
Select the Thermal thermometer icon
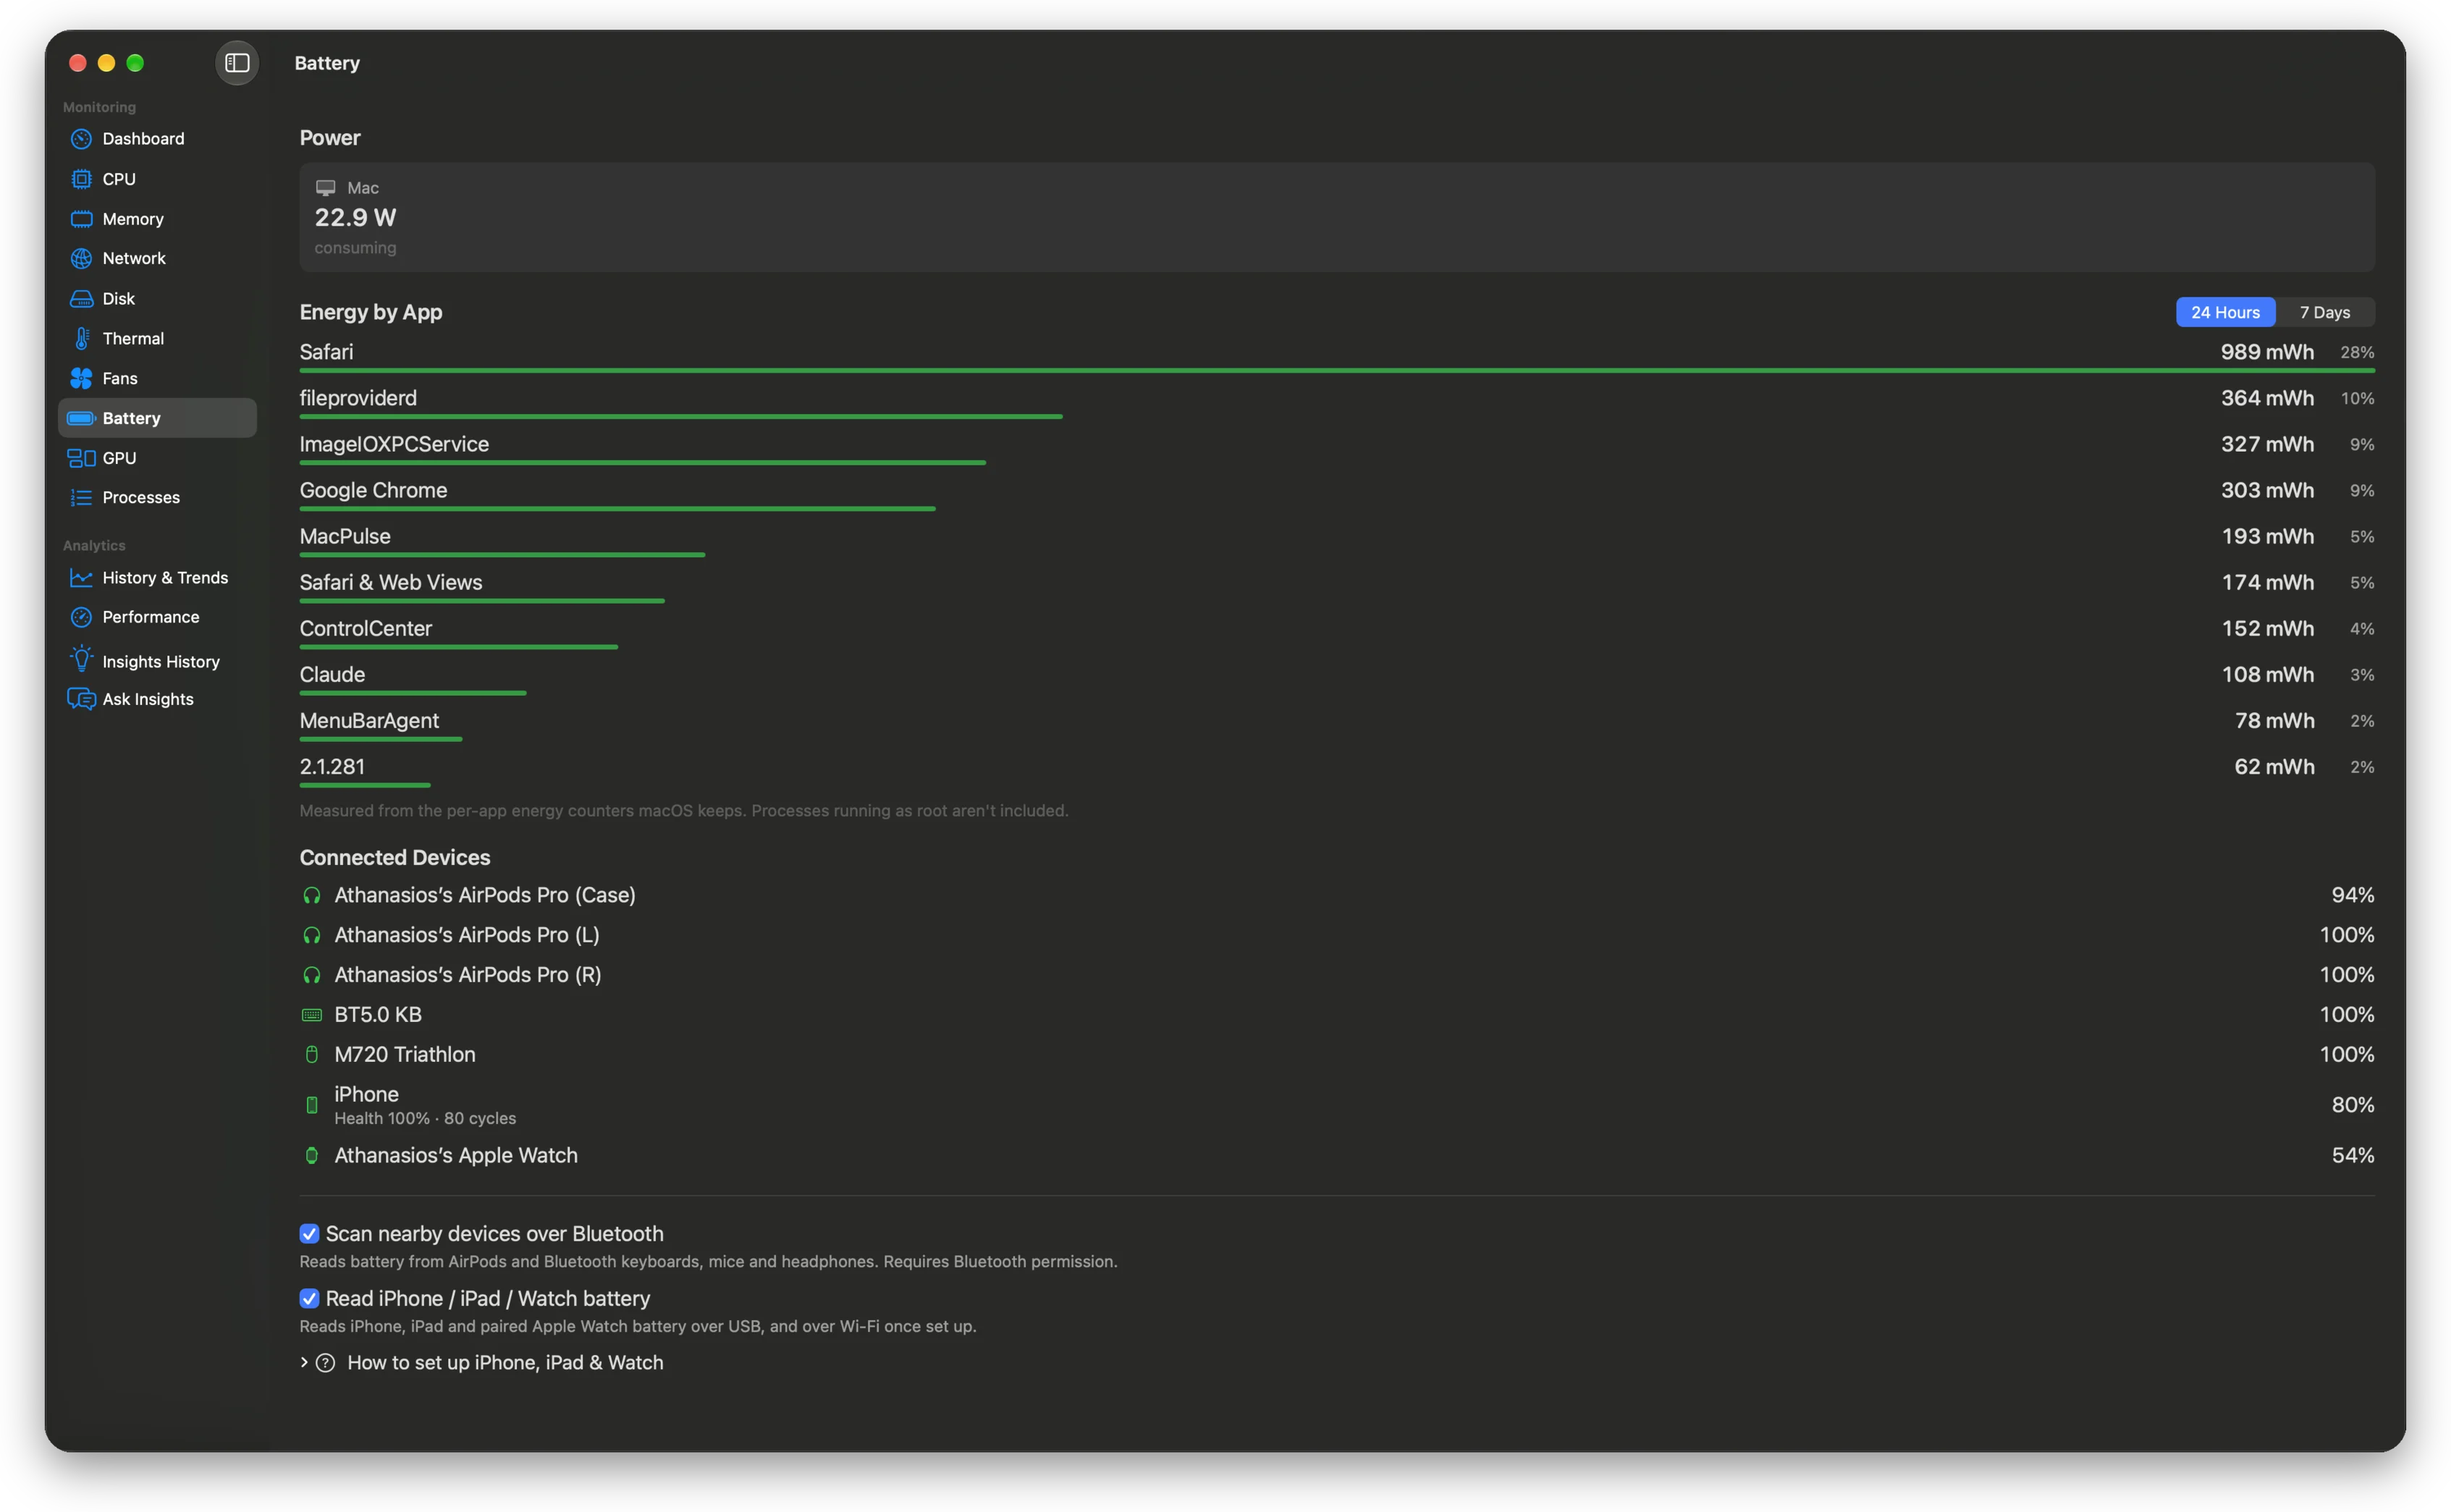[x=81, y=339]
